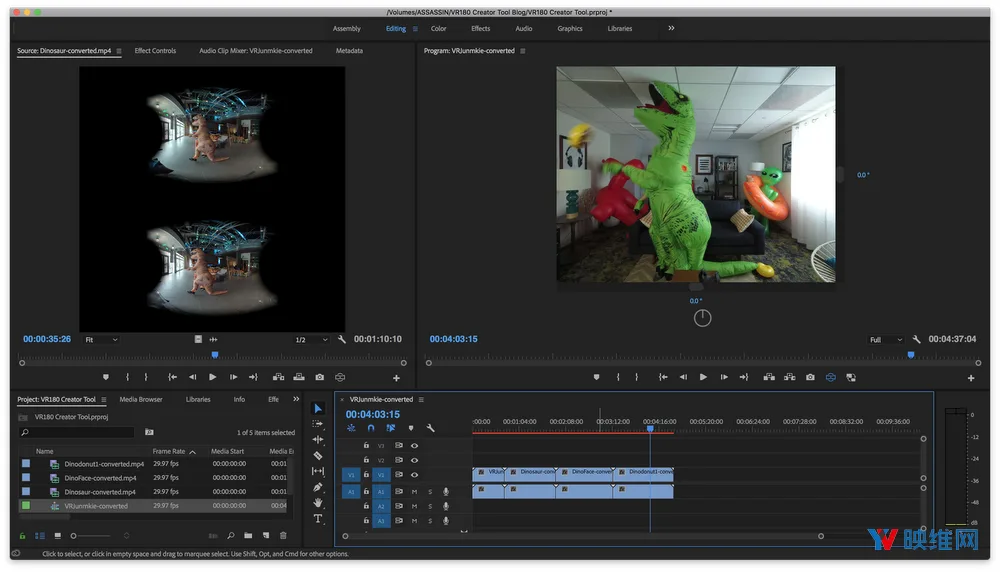
Task: Switch to the Audio workspace
Action: click(x=524, y=29)
